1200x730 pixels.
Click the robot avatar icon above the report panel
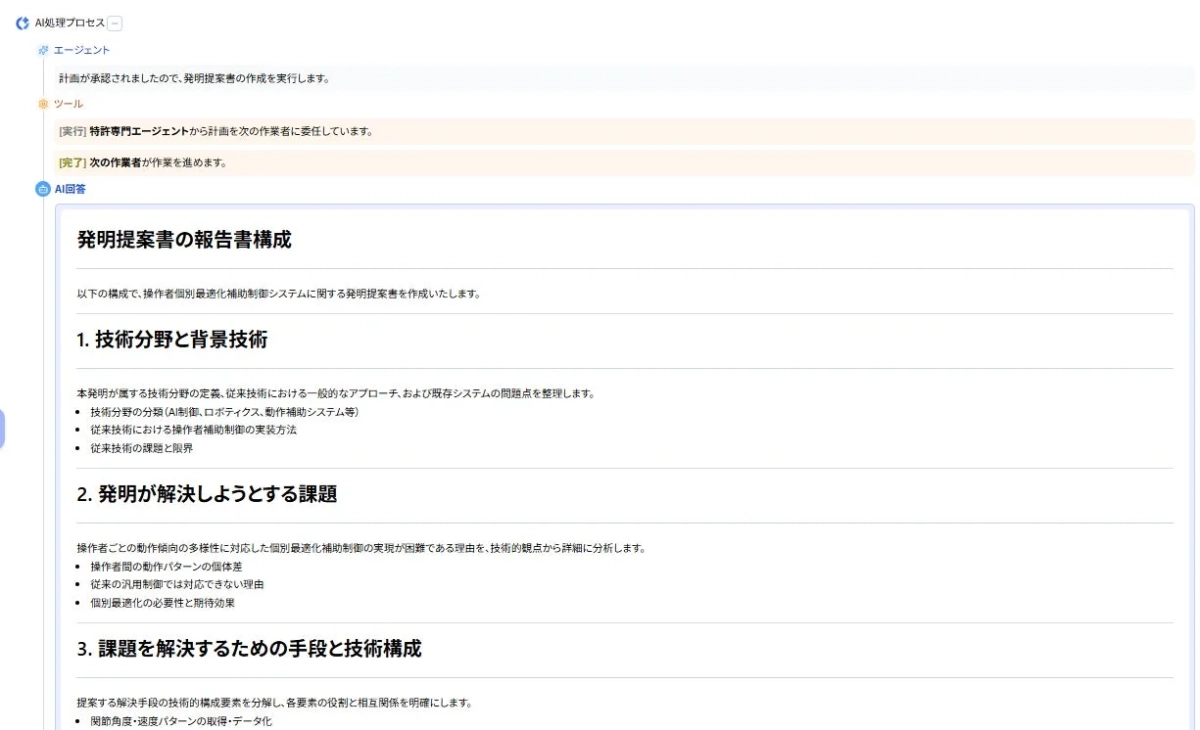point(41,188)
